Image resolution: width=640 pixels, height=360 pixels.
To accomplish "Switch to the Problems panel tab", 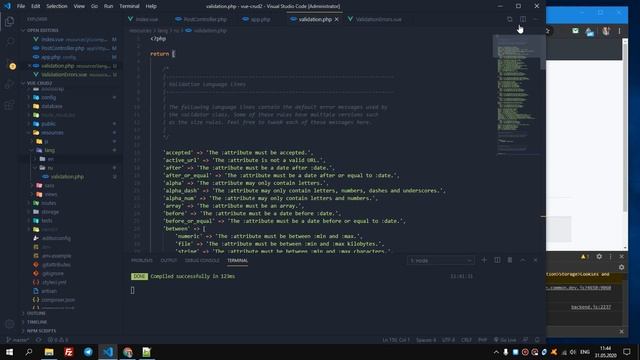I will point(142,260).
